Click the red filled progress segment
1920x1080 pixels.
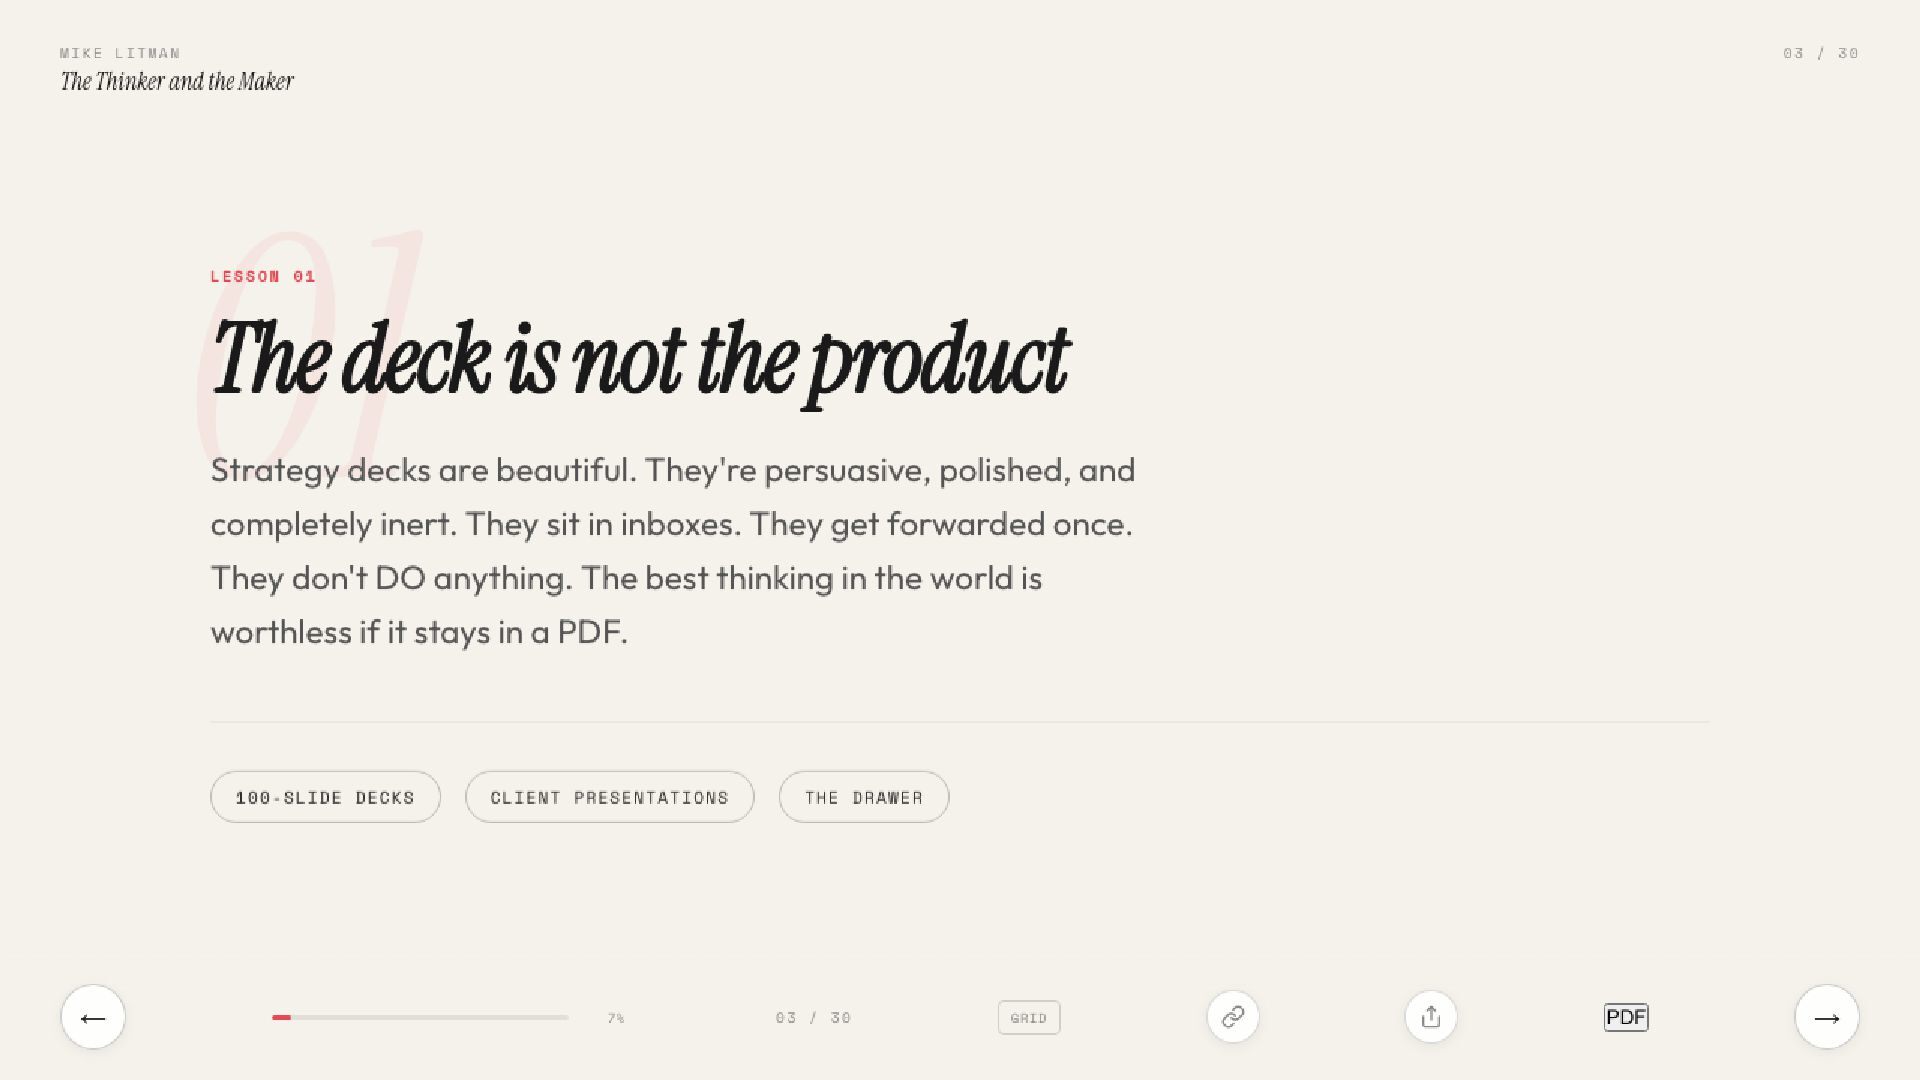281,1017
